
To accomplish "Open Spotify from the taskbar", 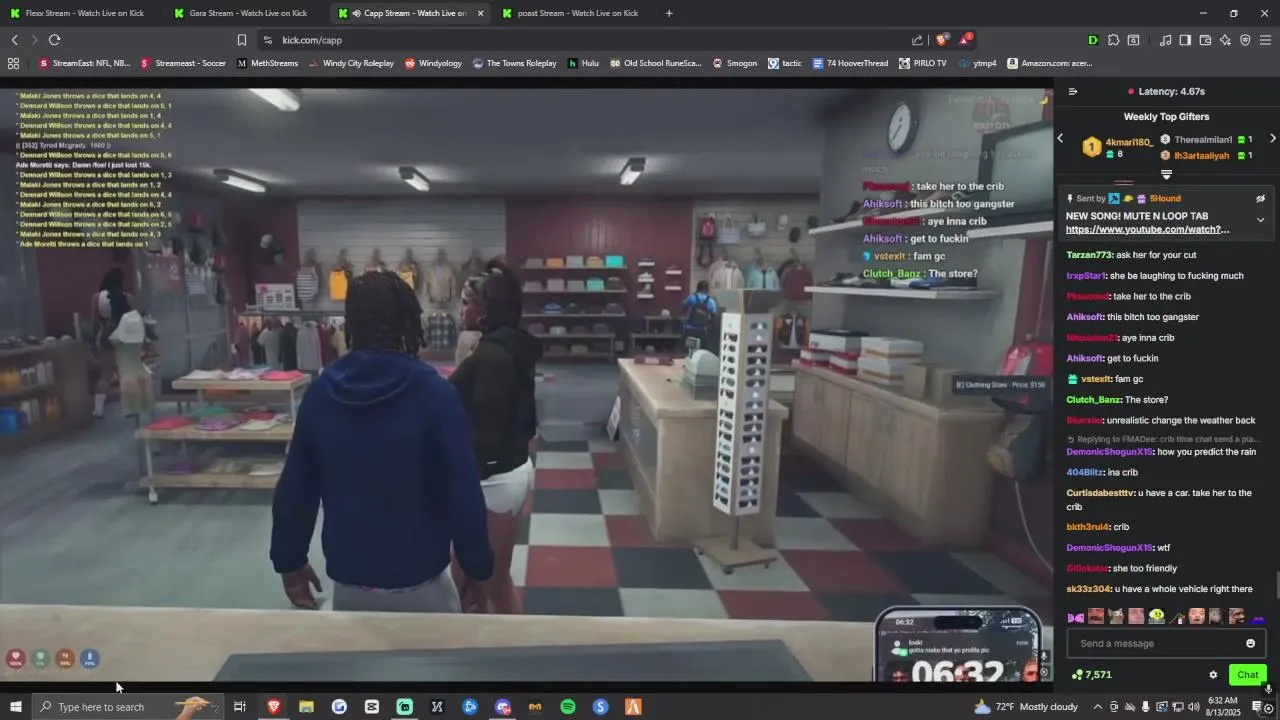I will 568,707.
